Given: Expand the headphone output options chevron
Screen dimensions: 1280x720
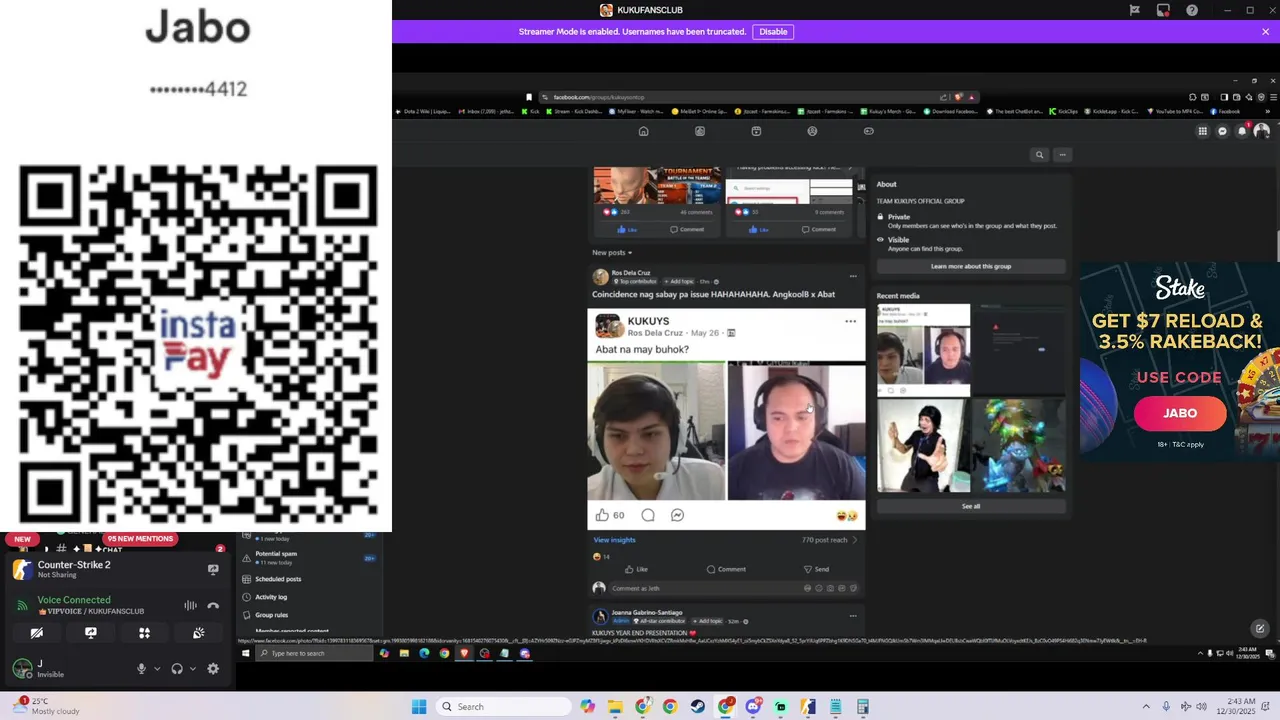Looking at the screenshot, I should tap(192, 669).
